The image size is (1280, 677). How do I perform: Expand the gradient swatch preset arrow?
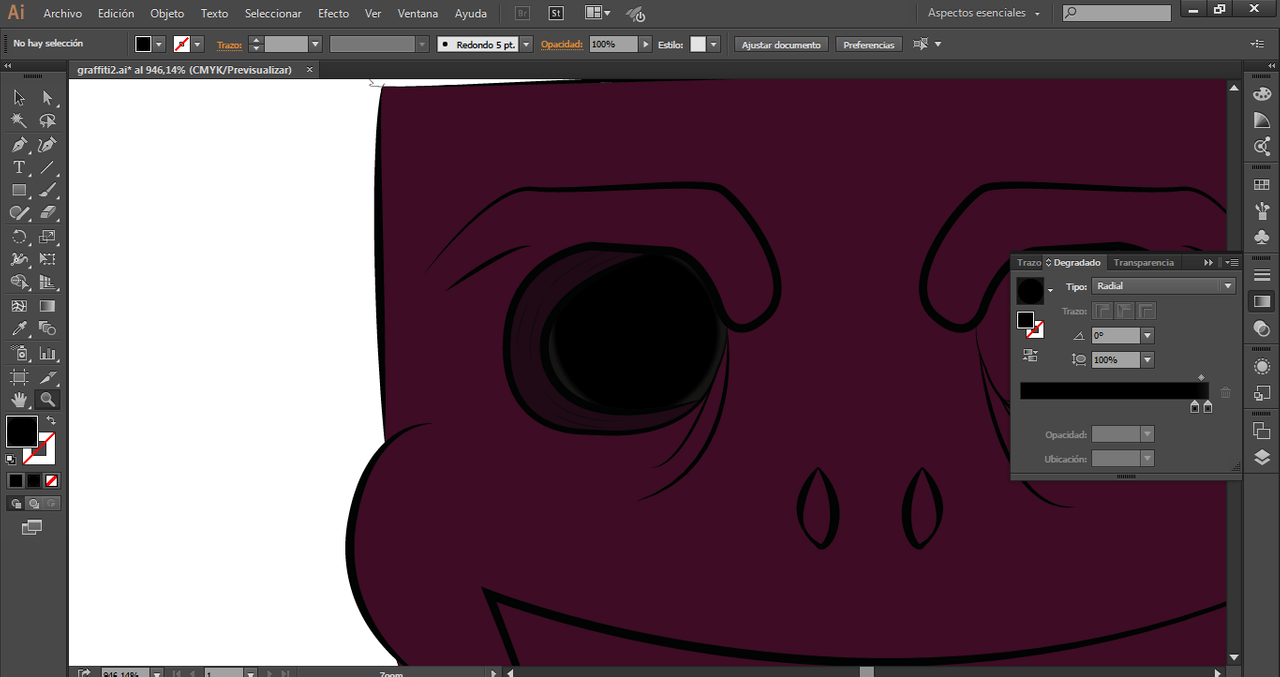pos(1050,291)
